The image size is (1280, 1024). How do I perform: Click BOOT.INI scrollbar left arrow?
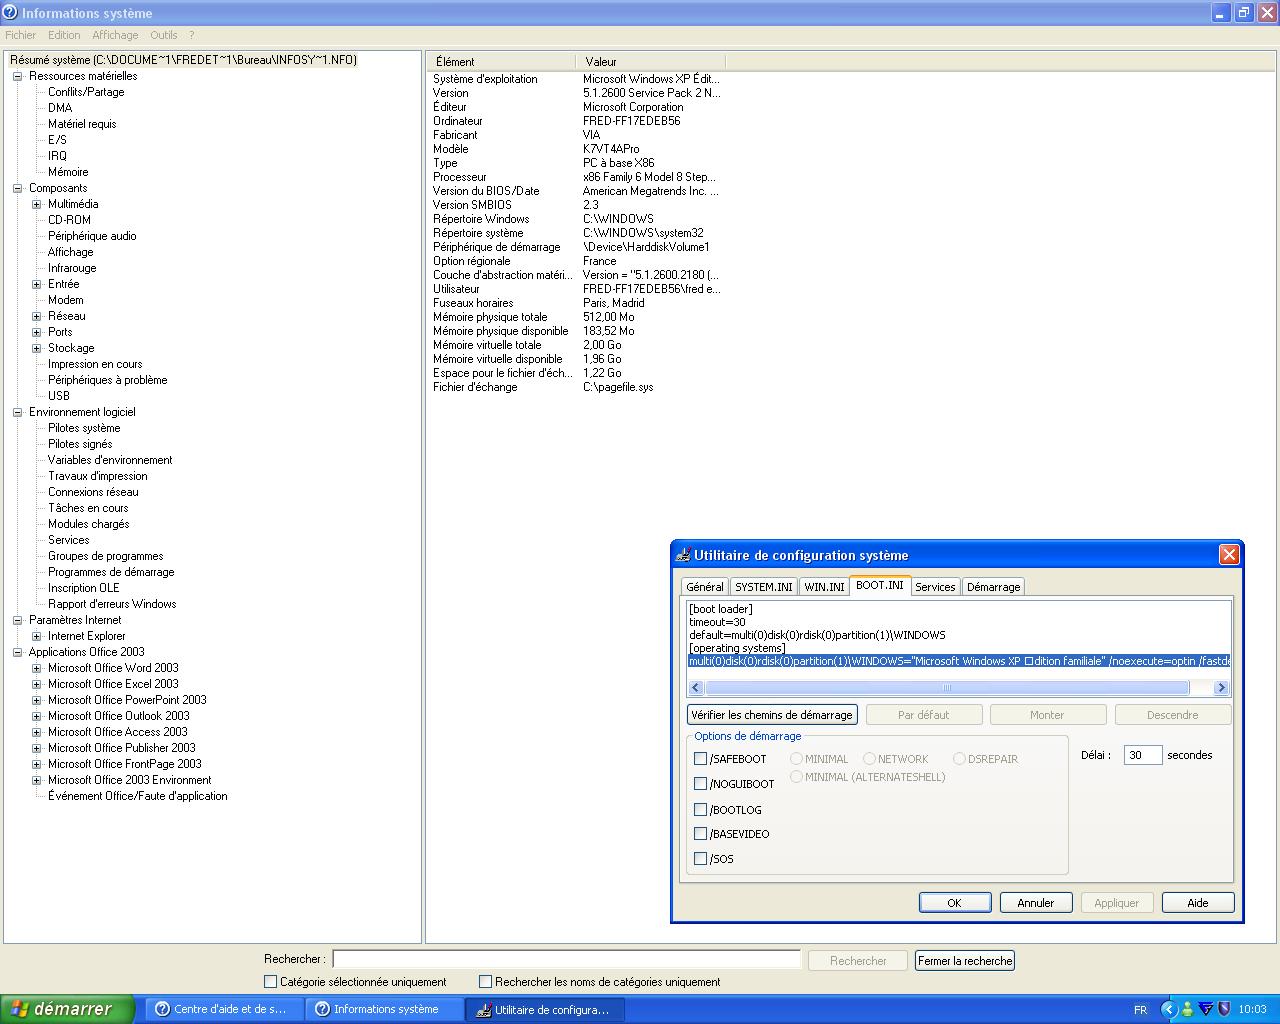696,688
